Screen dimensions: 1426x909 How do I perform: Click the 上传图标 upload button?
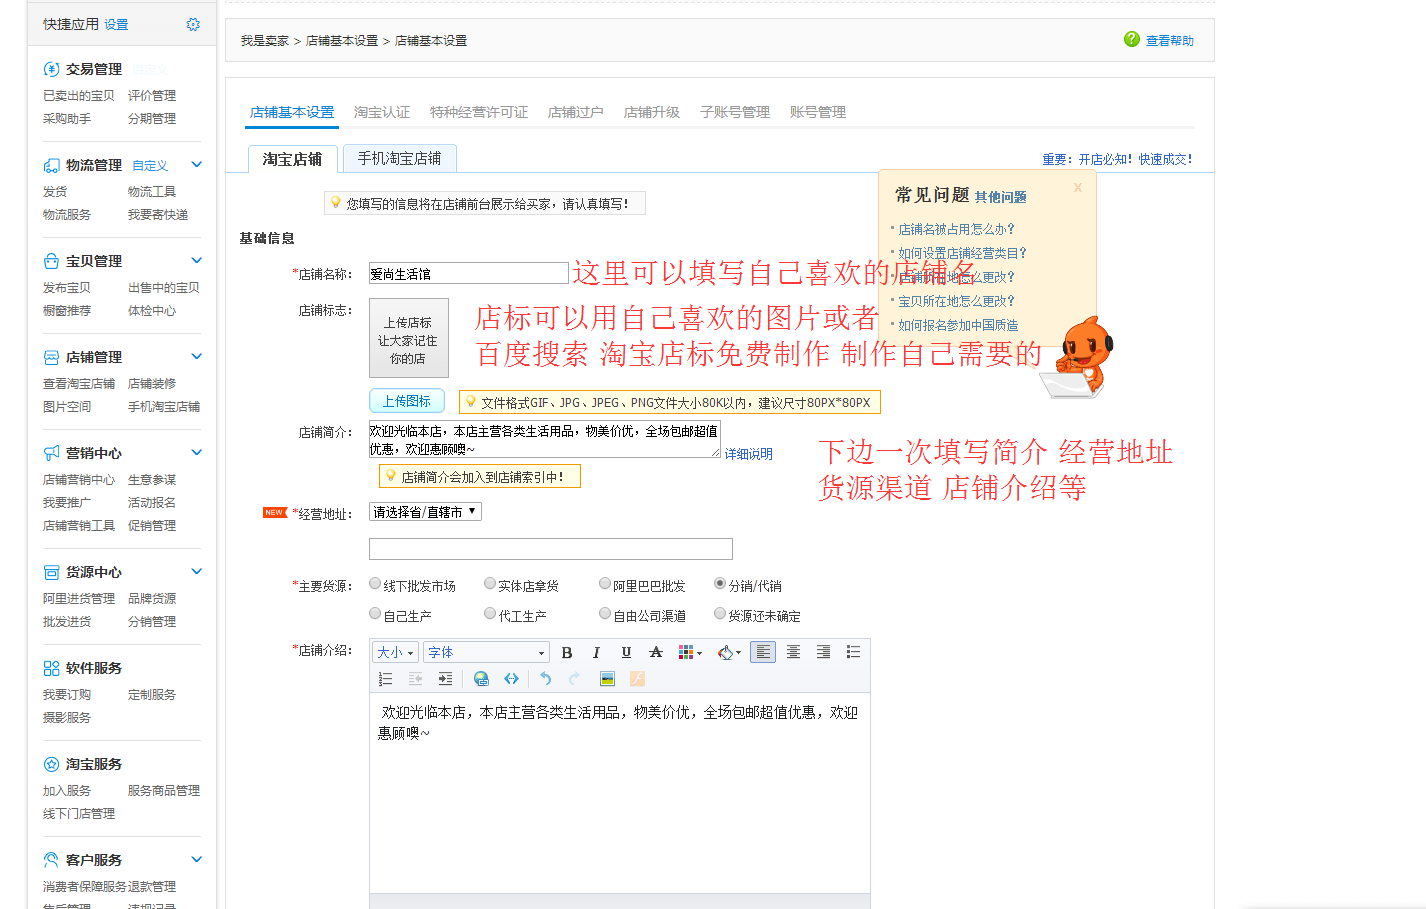(x=407, y=401)
